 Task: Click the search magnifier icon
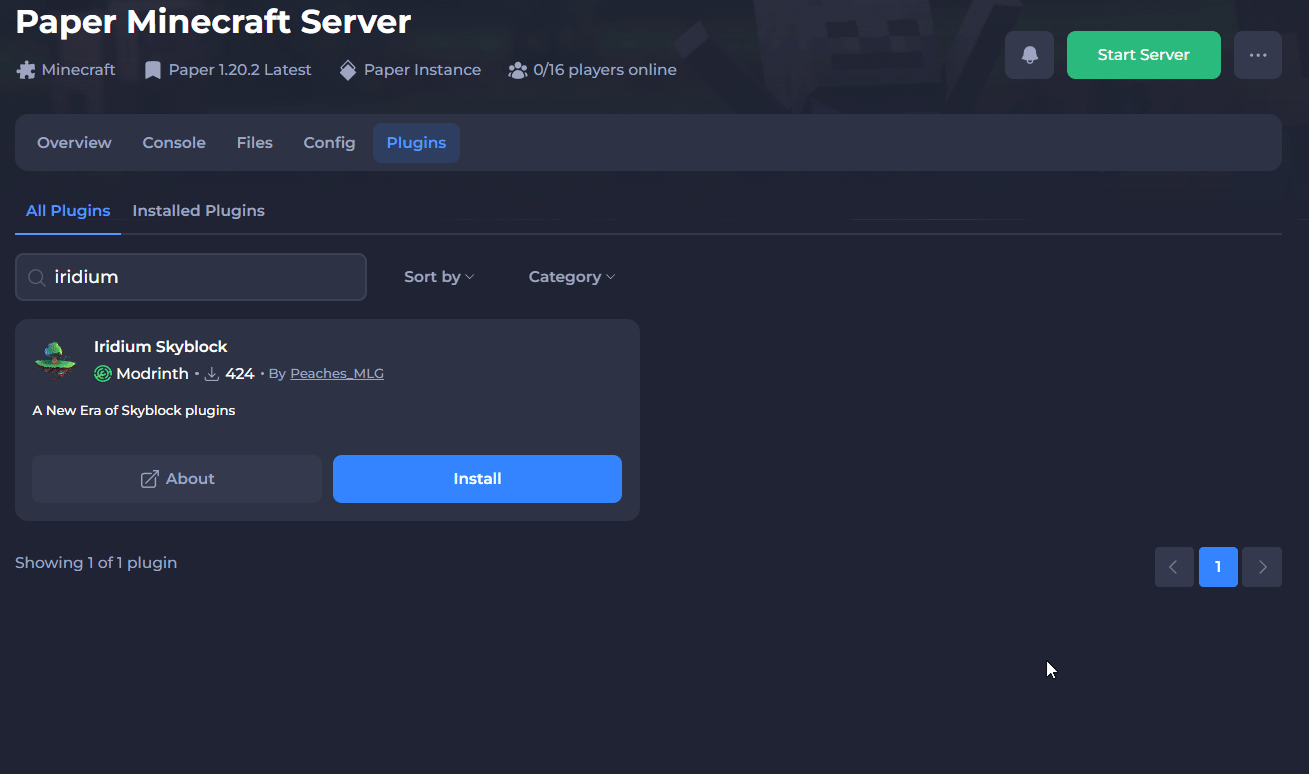(37, 278)
